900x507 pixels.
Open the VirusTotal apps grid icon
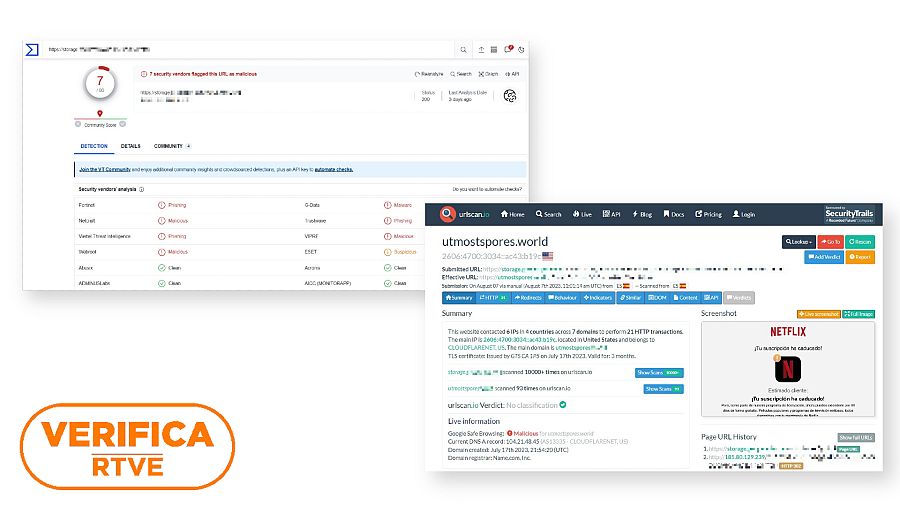pos(494,50)
